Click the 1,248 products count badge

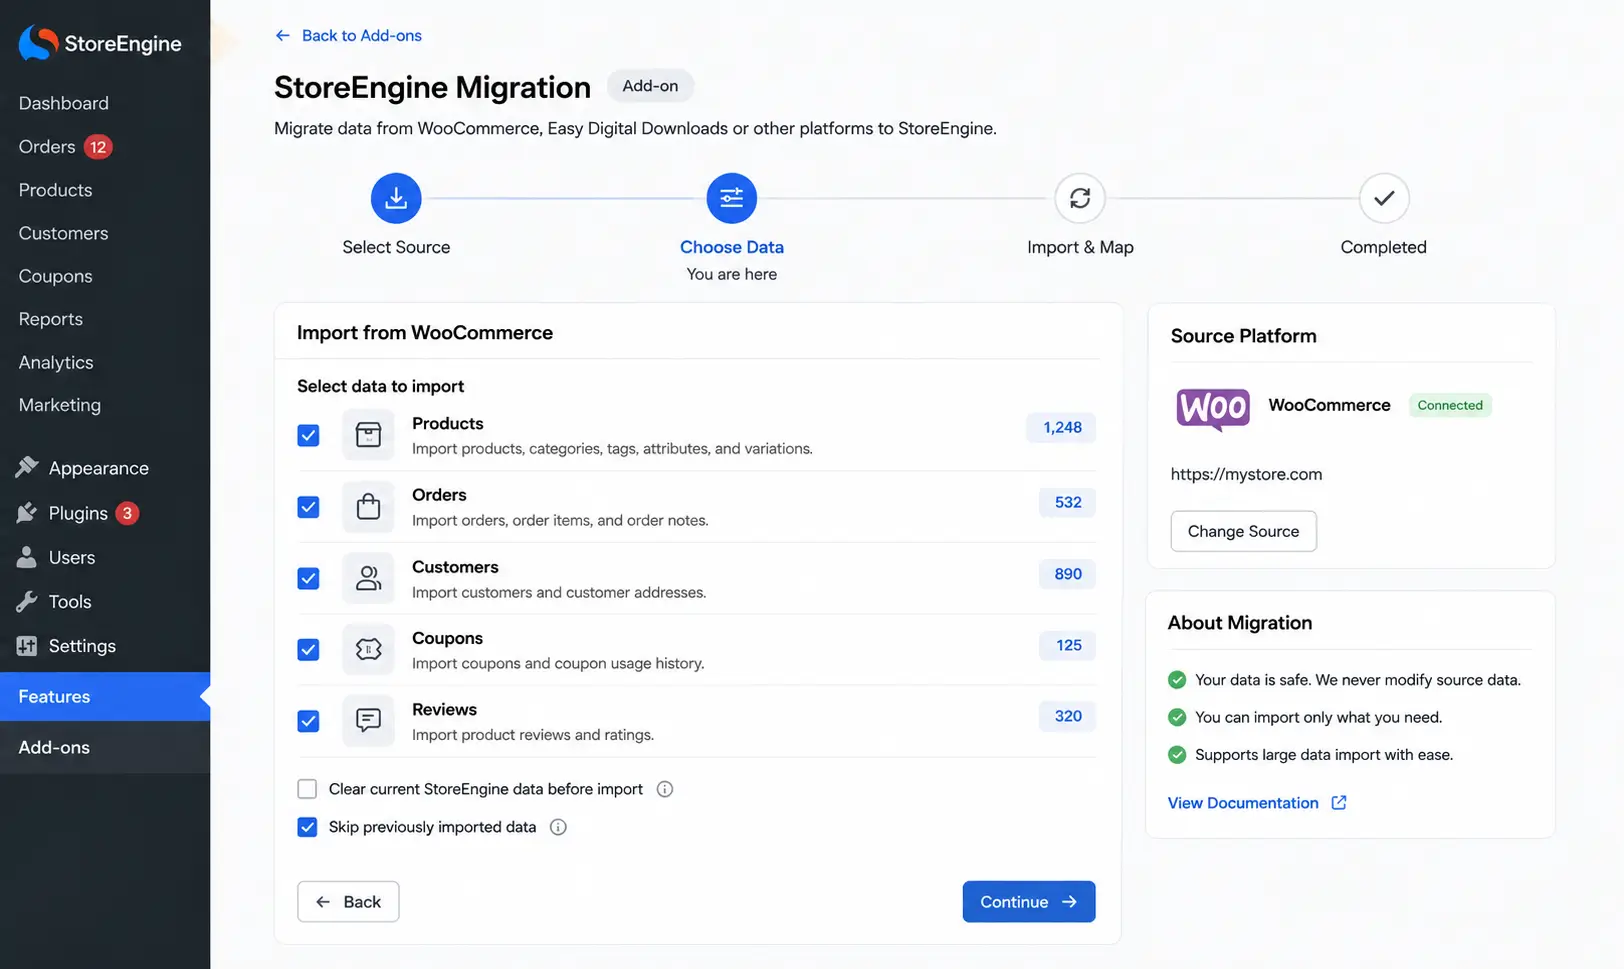tap(1062, 427)
